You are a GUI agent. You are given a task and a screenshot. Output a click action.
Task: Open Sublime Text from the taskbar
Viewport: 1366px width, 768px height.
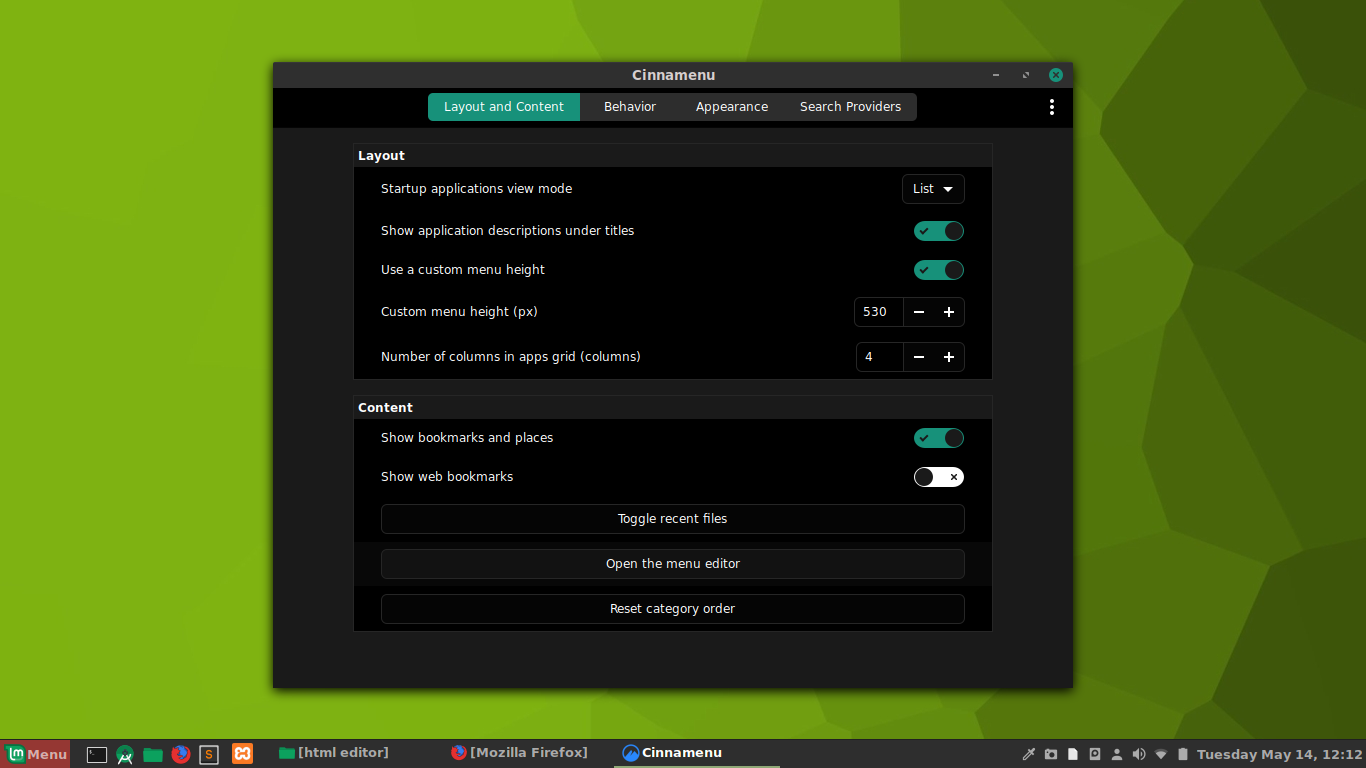coord(208,754)
